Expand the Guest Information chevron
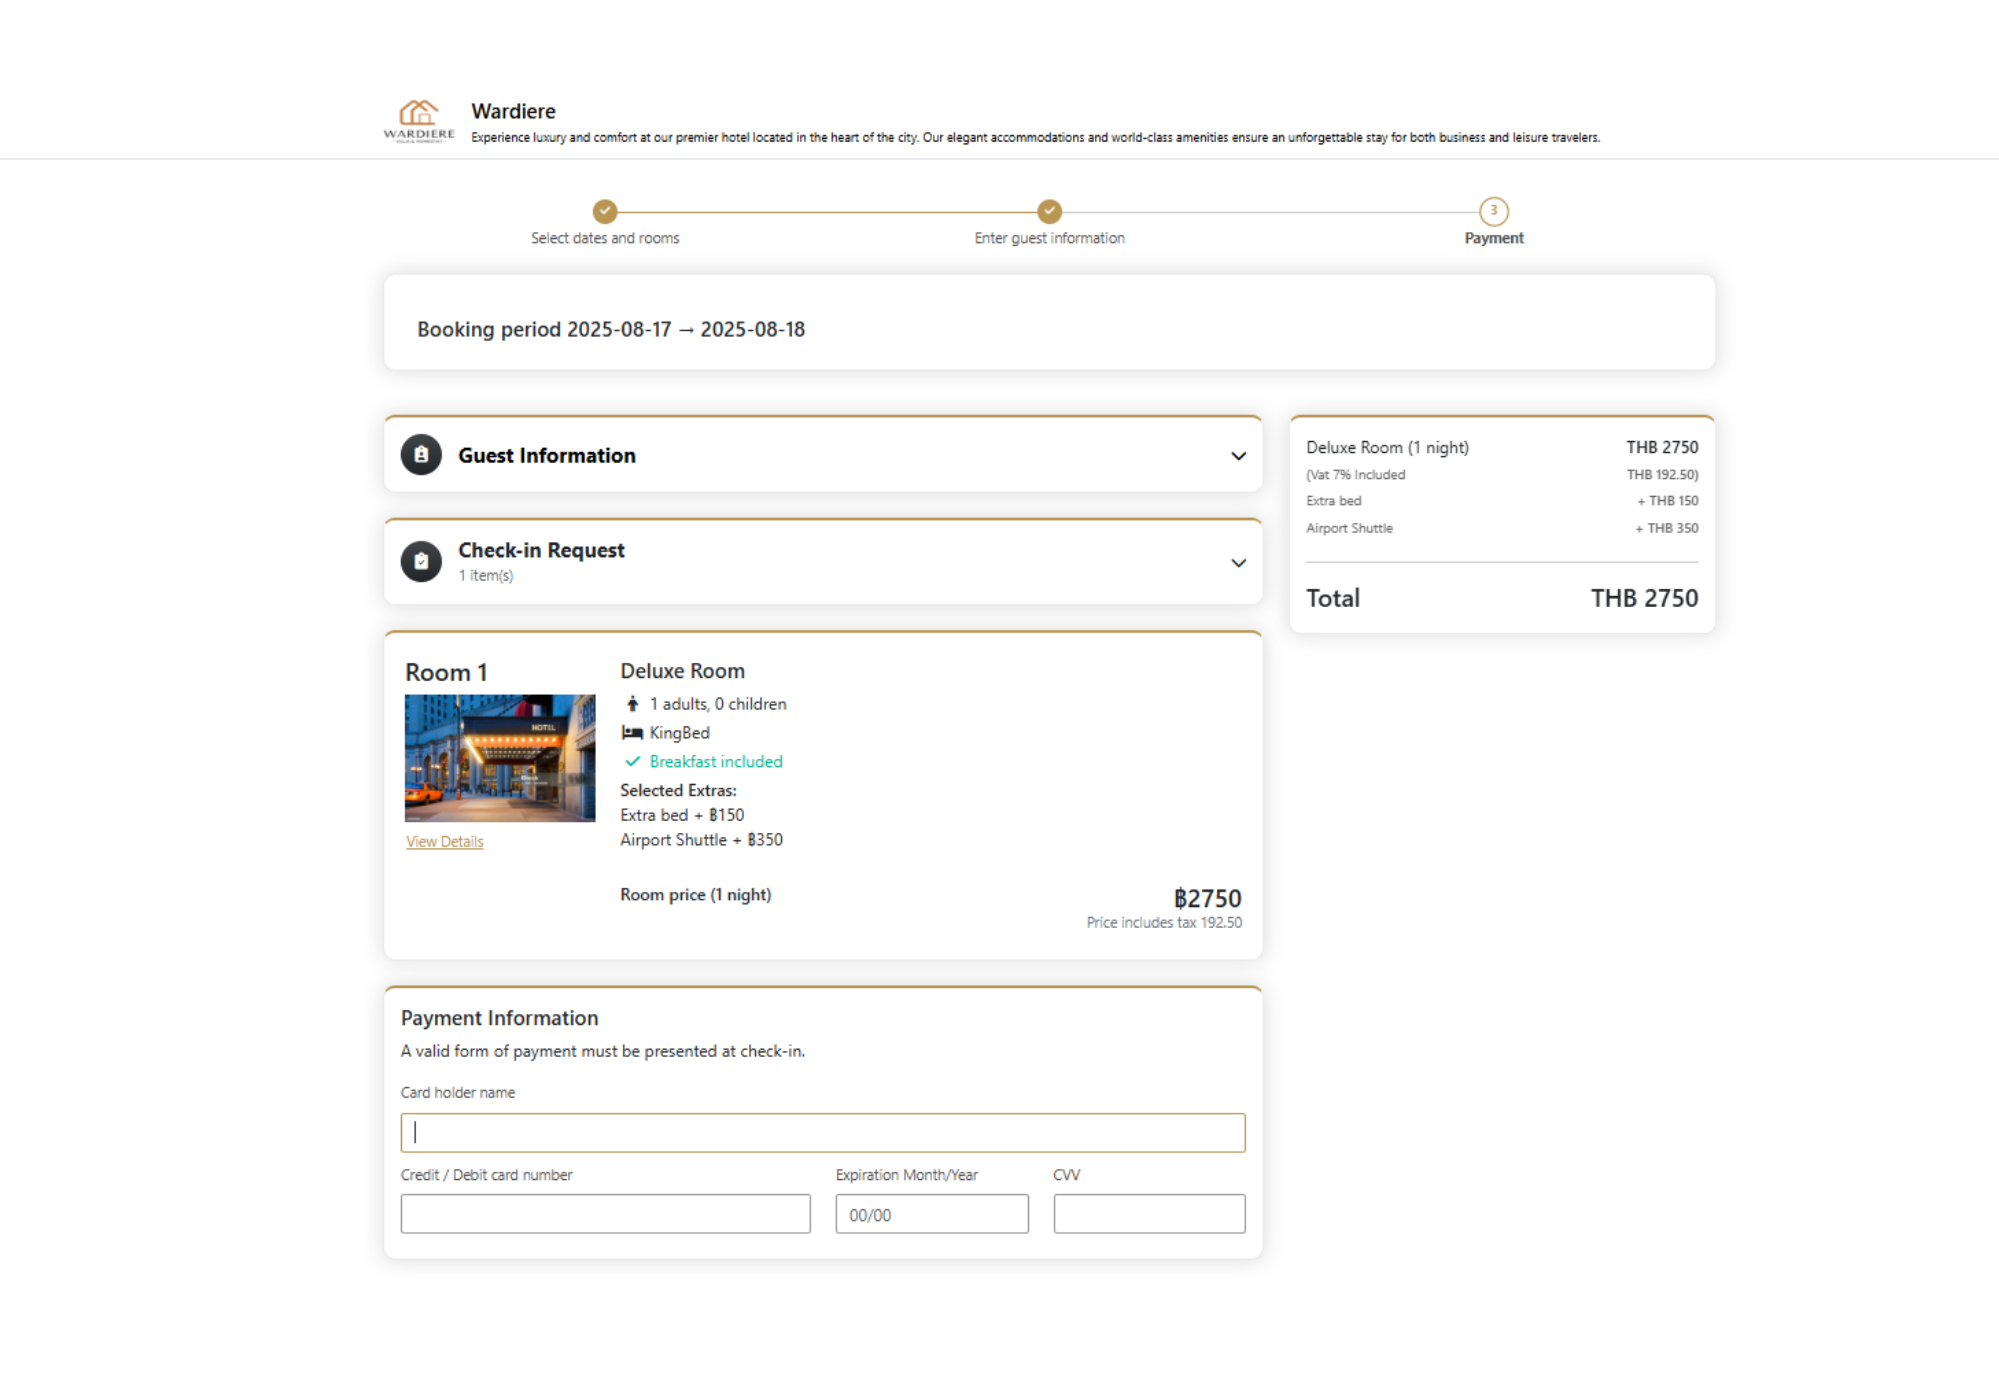The width and height of the screenshot is (1999, 1380). coord(1238,456)
